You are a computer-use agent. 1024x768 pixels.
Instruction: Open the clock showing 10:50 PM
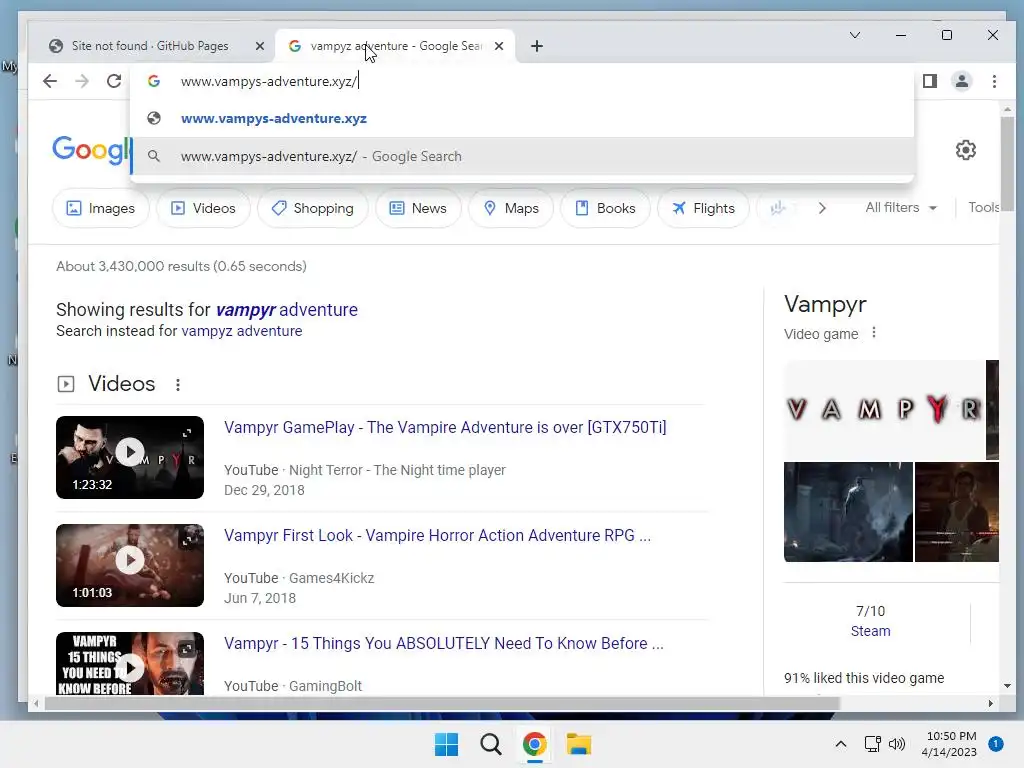click(949, 744)
